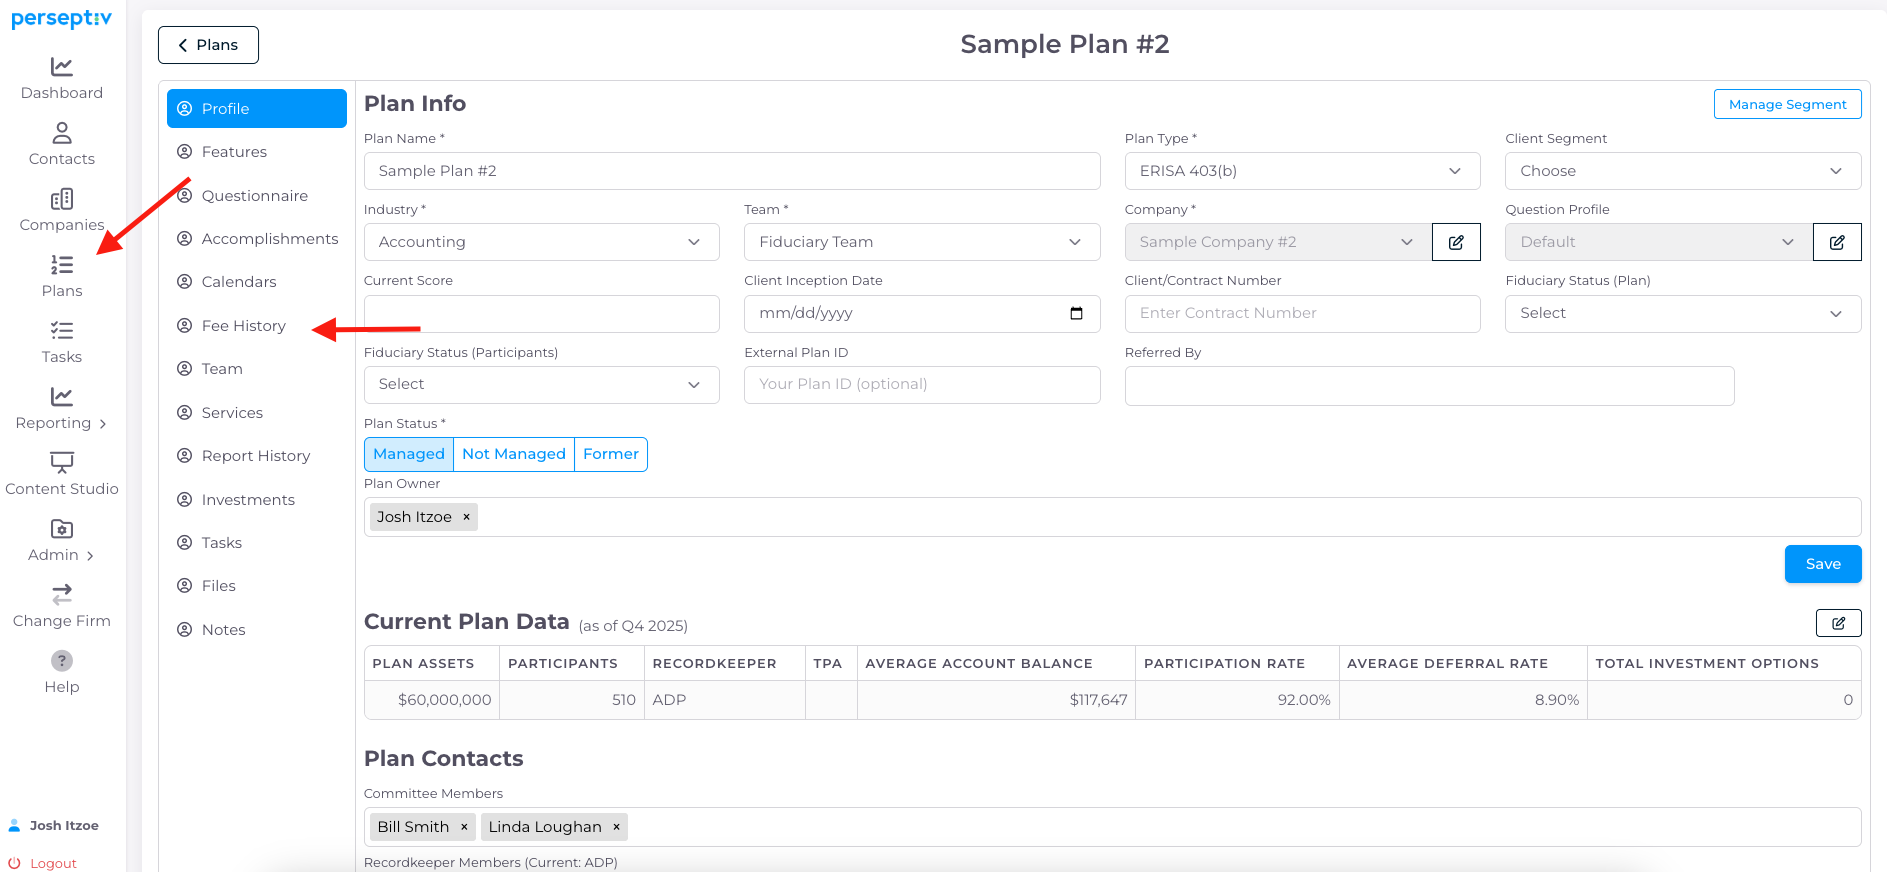
Task: Open Content Studio presentation icon
Action: [x=62, y=463]
